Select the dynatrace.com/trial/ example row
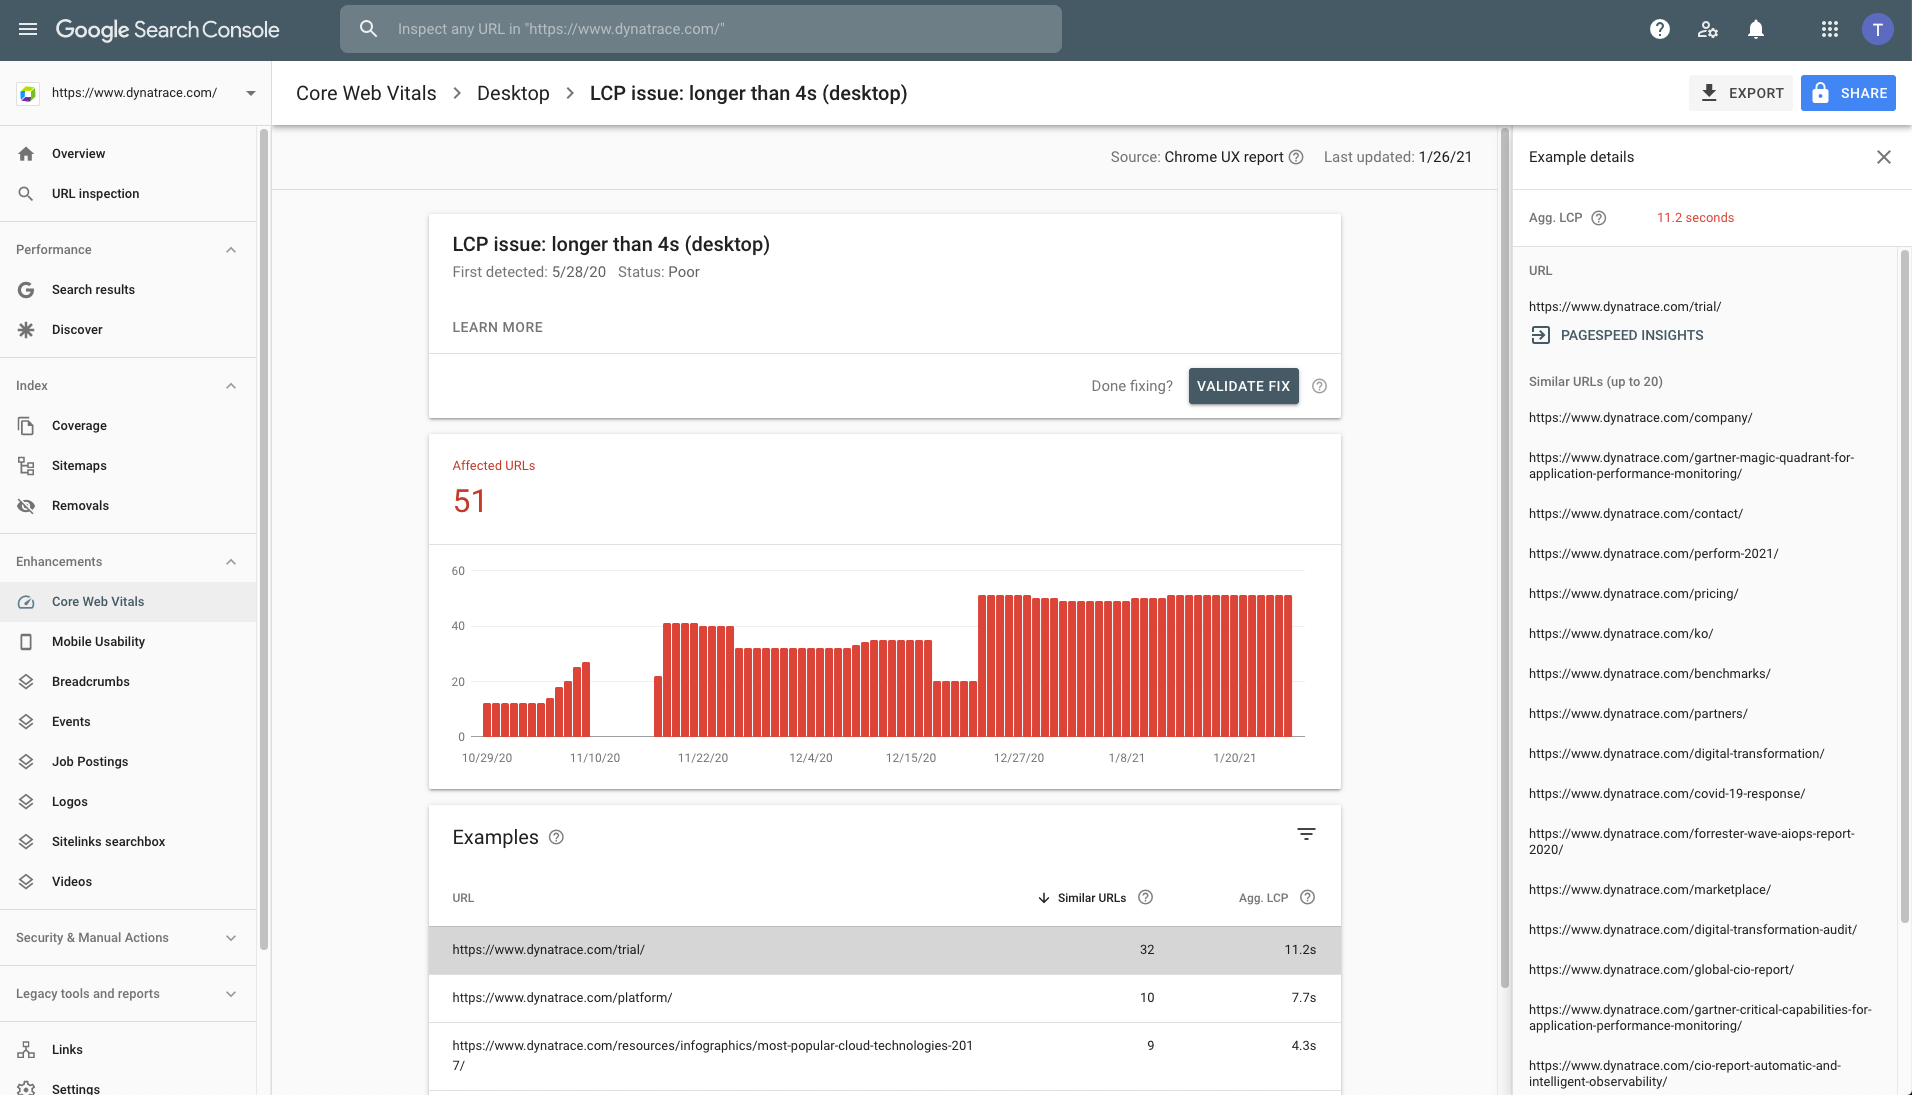The height and width of the screenshot is (1095, 1912). 884,950
